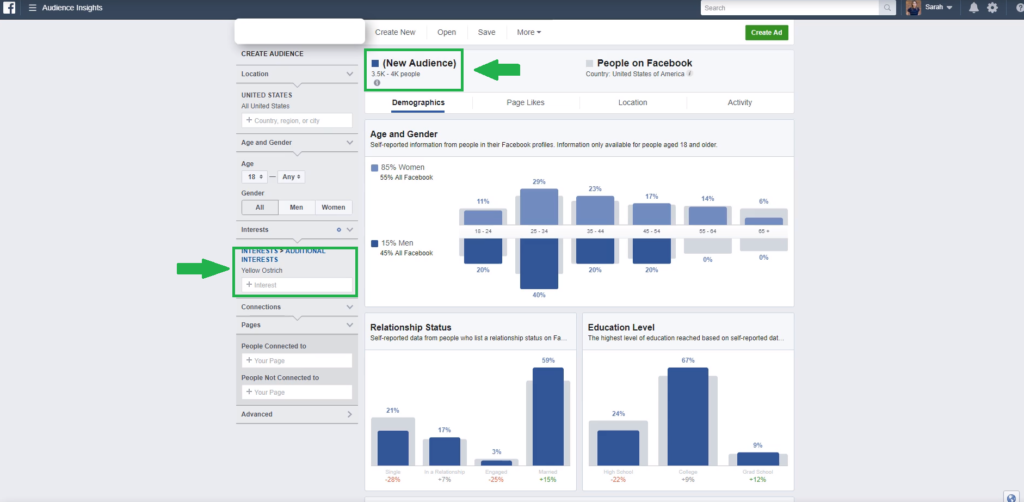1024x502 pixels.
Task: Click the 3.5K - 4K people text
Action: [x=396, y=74]
